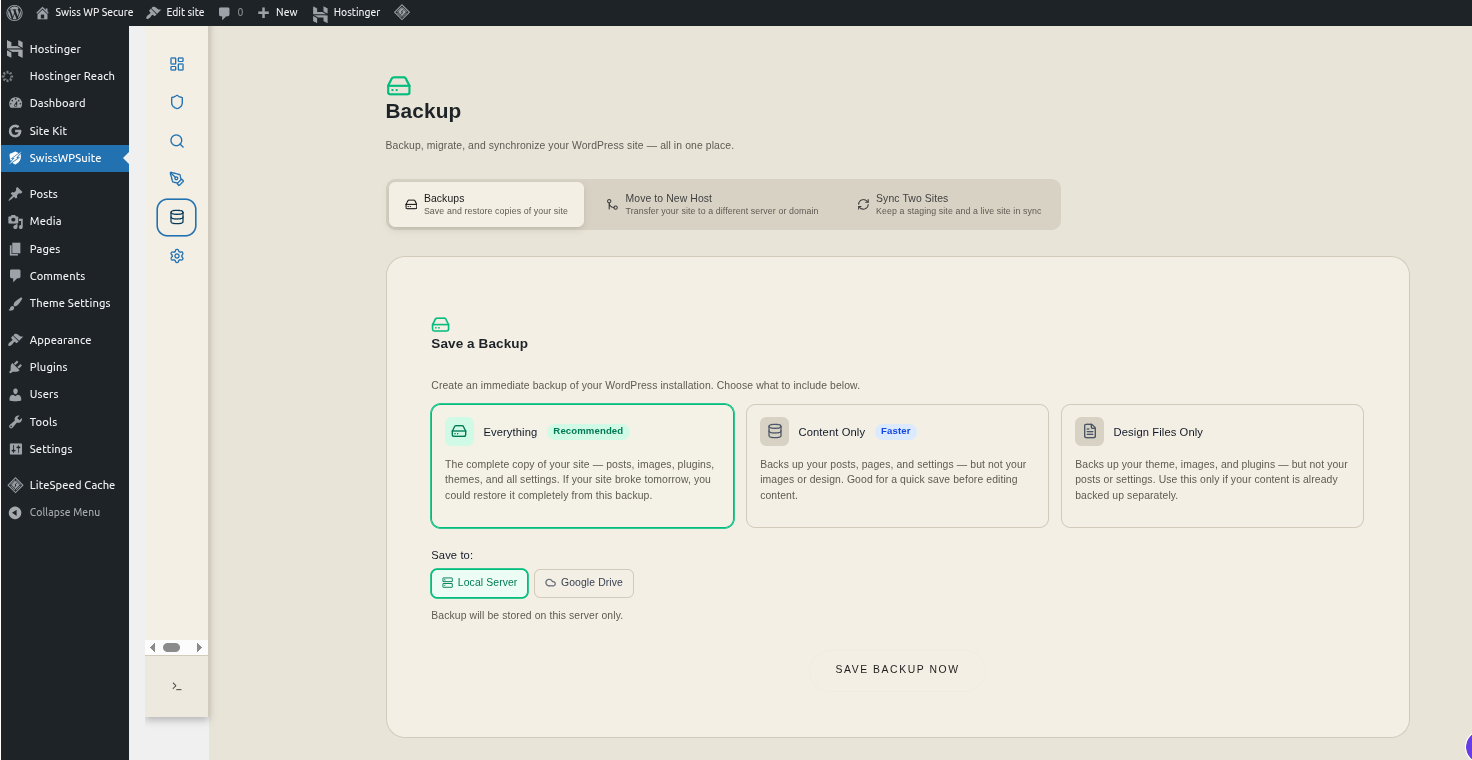Open the Sync Two Sites tab

(948, 204)
